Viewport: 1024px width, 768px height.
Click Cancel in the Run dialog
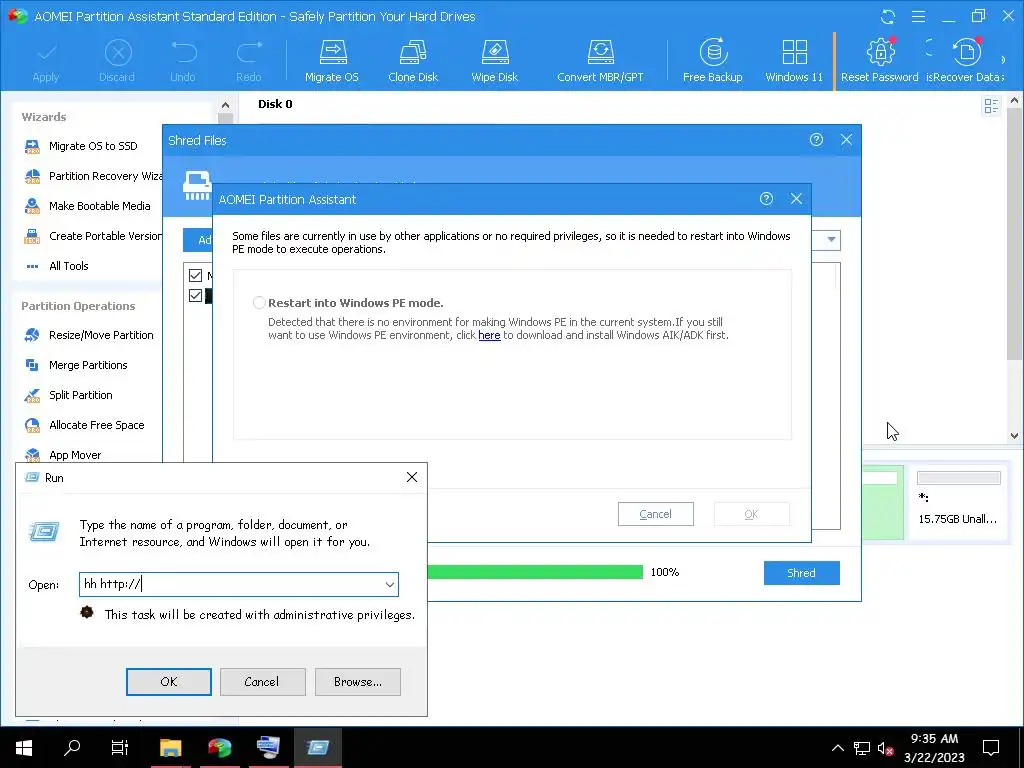point(263,682)
